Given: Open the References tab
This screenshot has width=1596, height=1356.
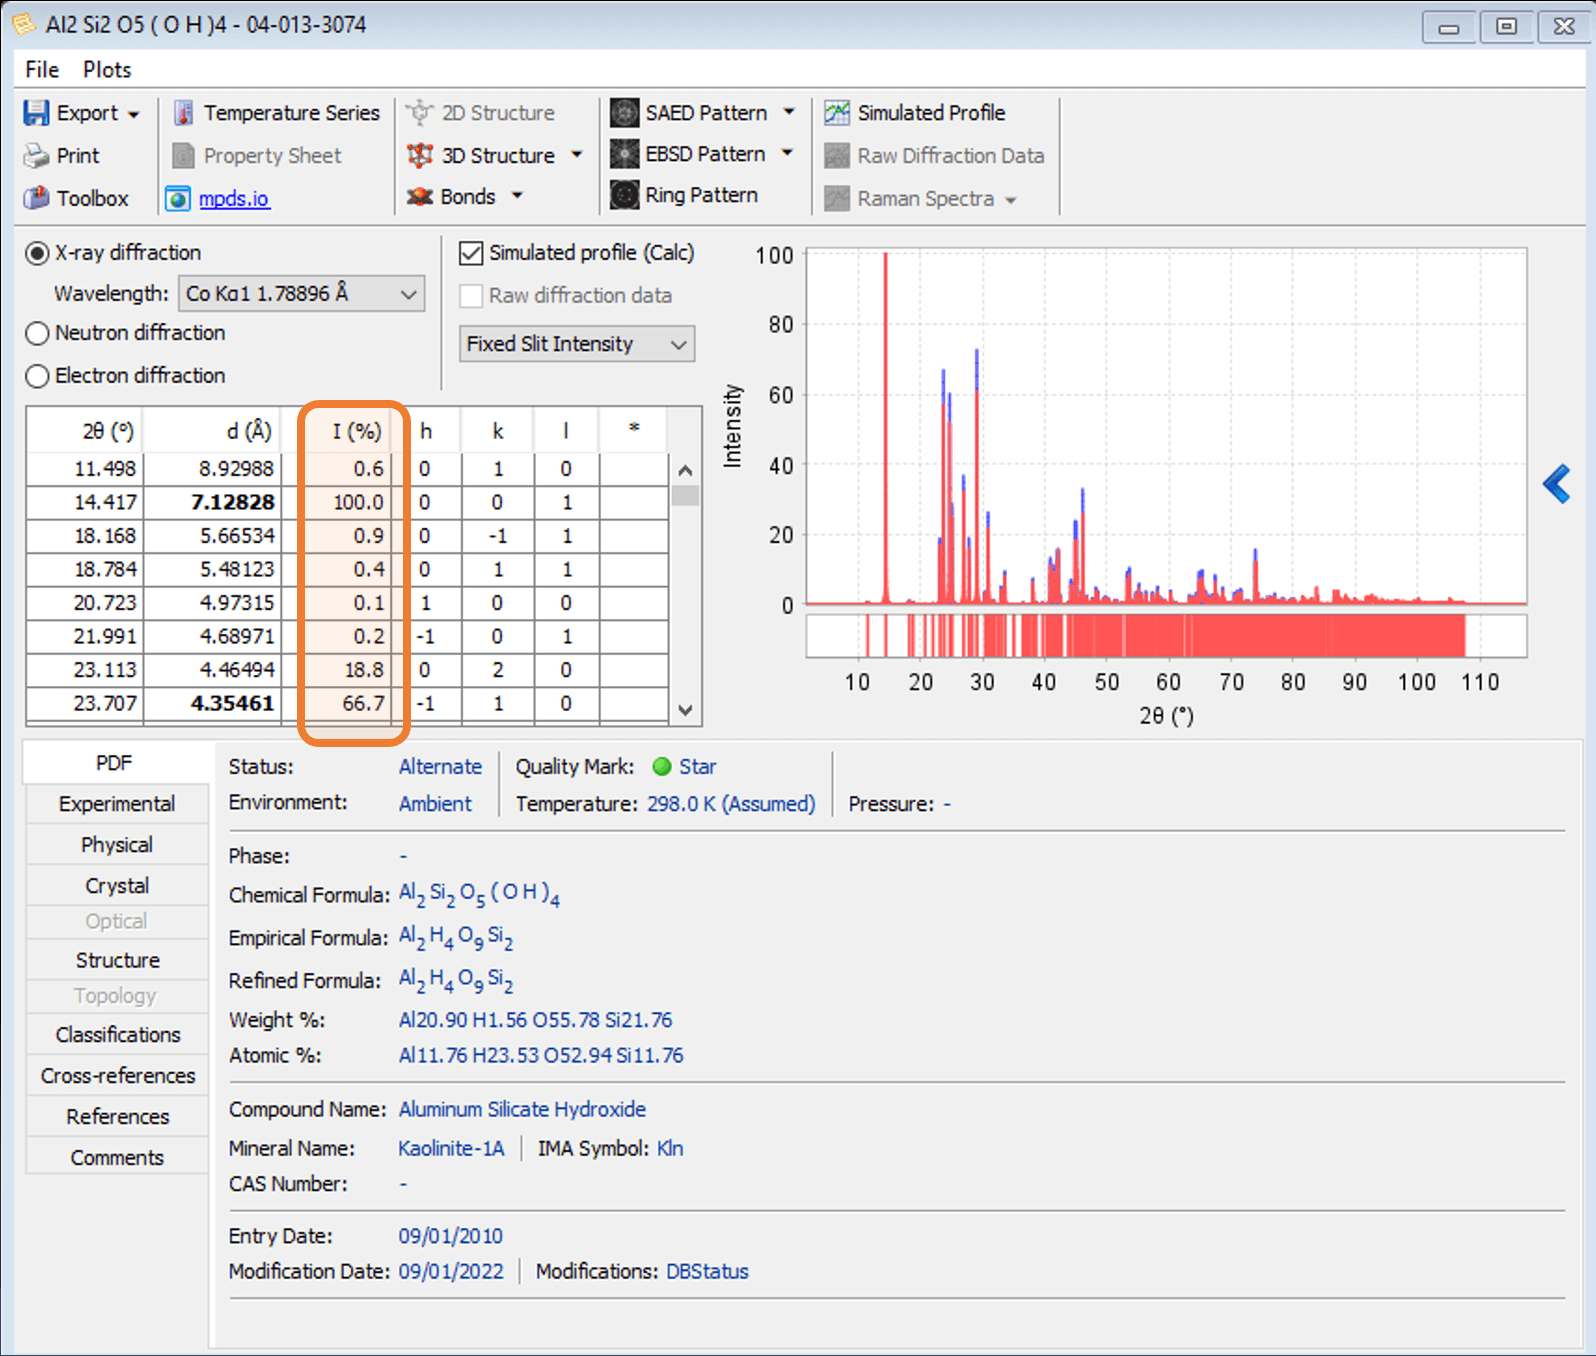Looking at the screenshot, I should [x=117, y=1117].
